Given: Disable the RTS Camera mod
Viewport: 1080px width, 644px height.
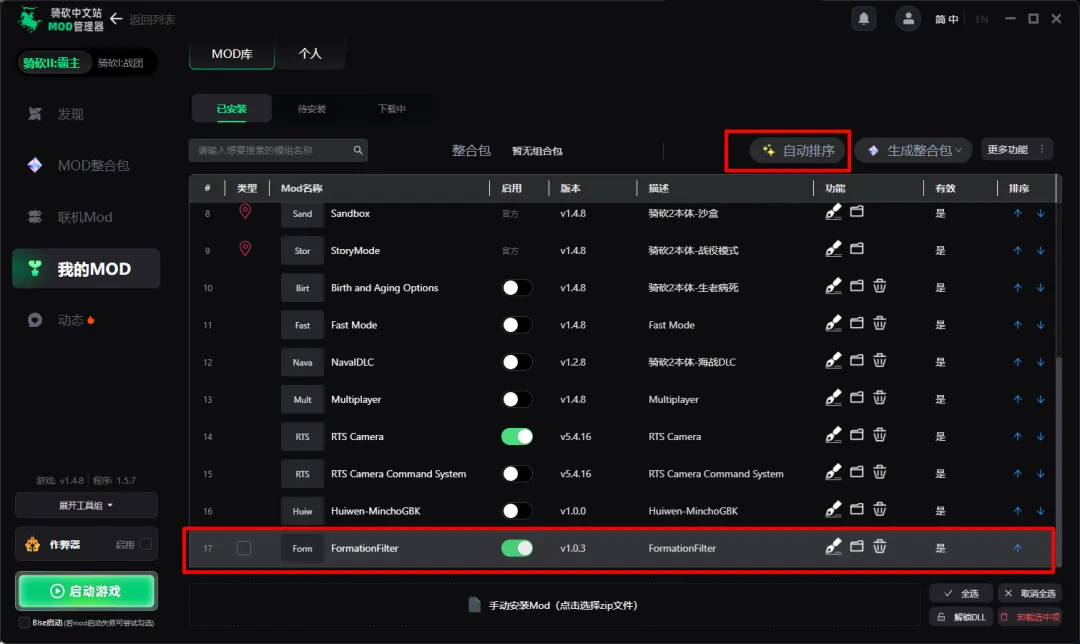Looking at the screenshot, I should click(x=517, y=437).
